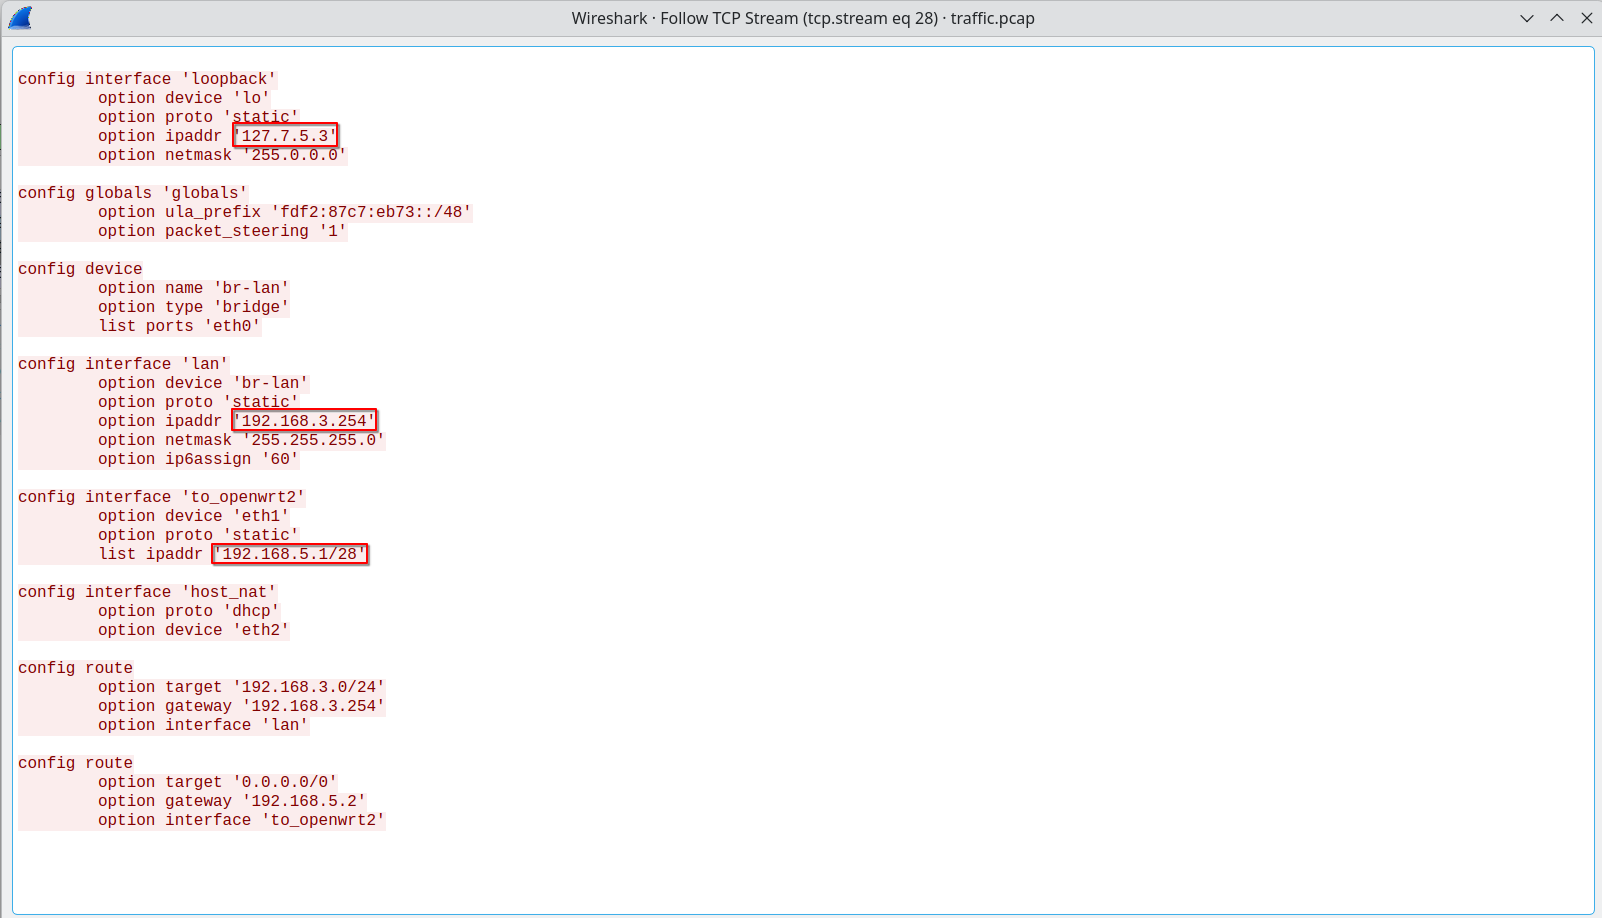This screenshot has width=1602, height=918.
Task: Minimize the Follow TCP Stream window
Action: 1527,18
